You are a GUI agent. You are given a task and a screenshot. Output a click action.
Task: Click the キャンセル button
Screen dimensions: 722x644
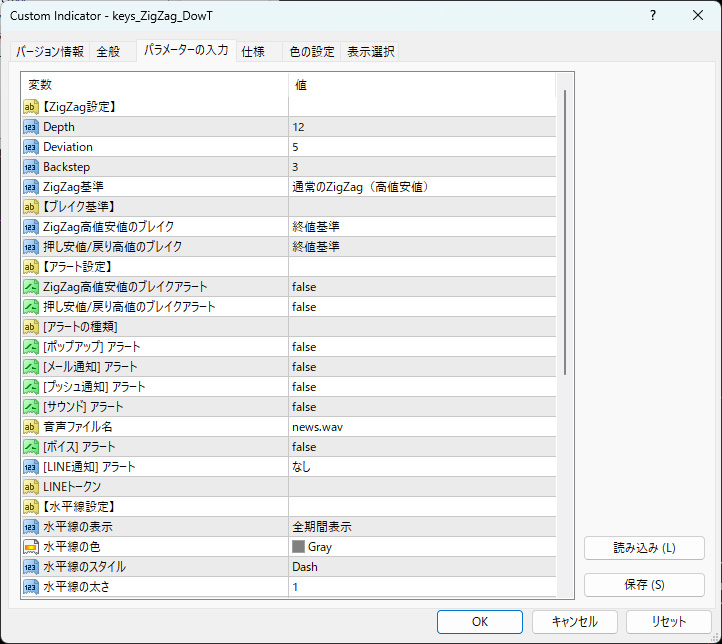[575, 622]
